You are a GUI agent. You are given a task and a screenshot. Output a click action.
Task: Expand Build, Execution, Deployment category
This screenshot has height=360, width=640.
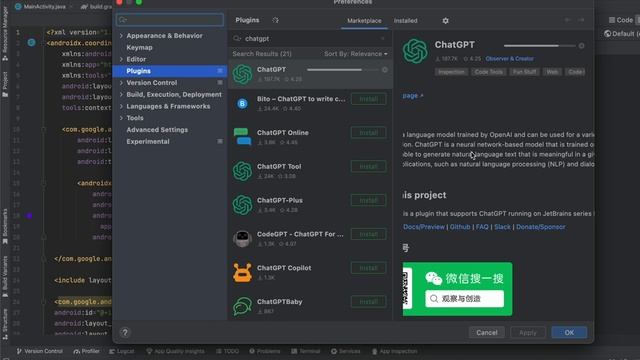click(121, 94)
